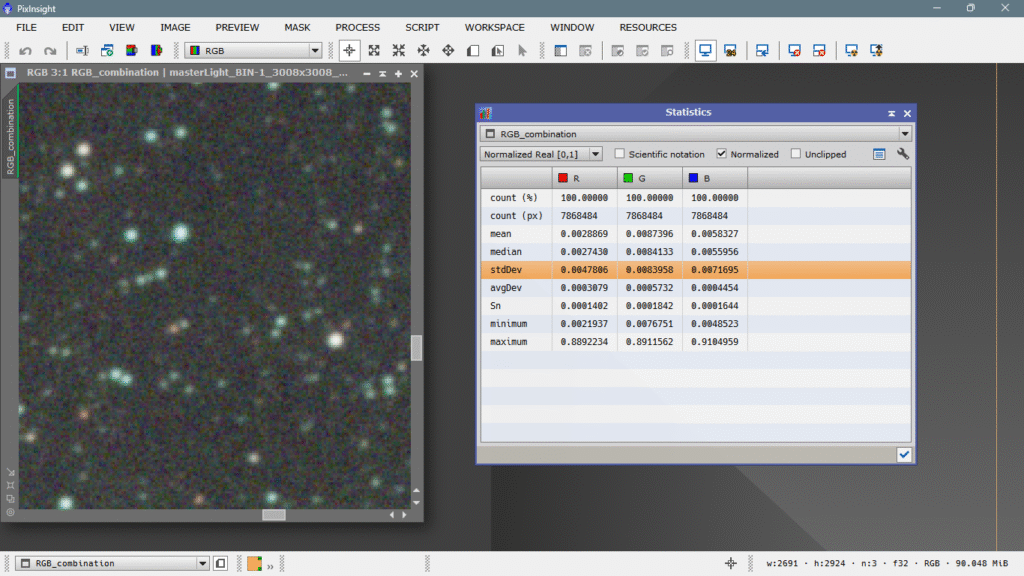Select the stdDev row label
The height and width of the screenshot is (576, 1024).
506,270
